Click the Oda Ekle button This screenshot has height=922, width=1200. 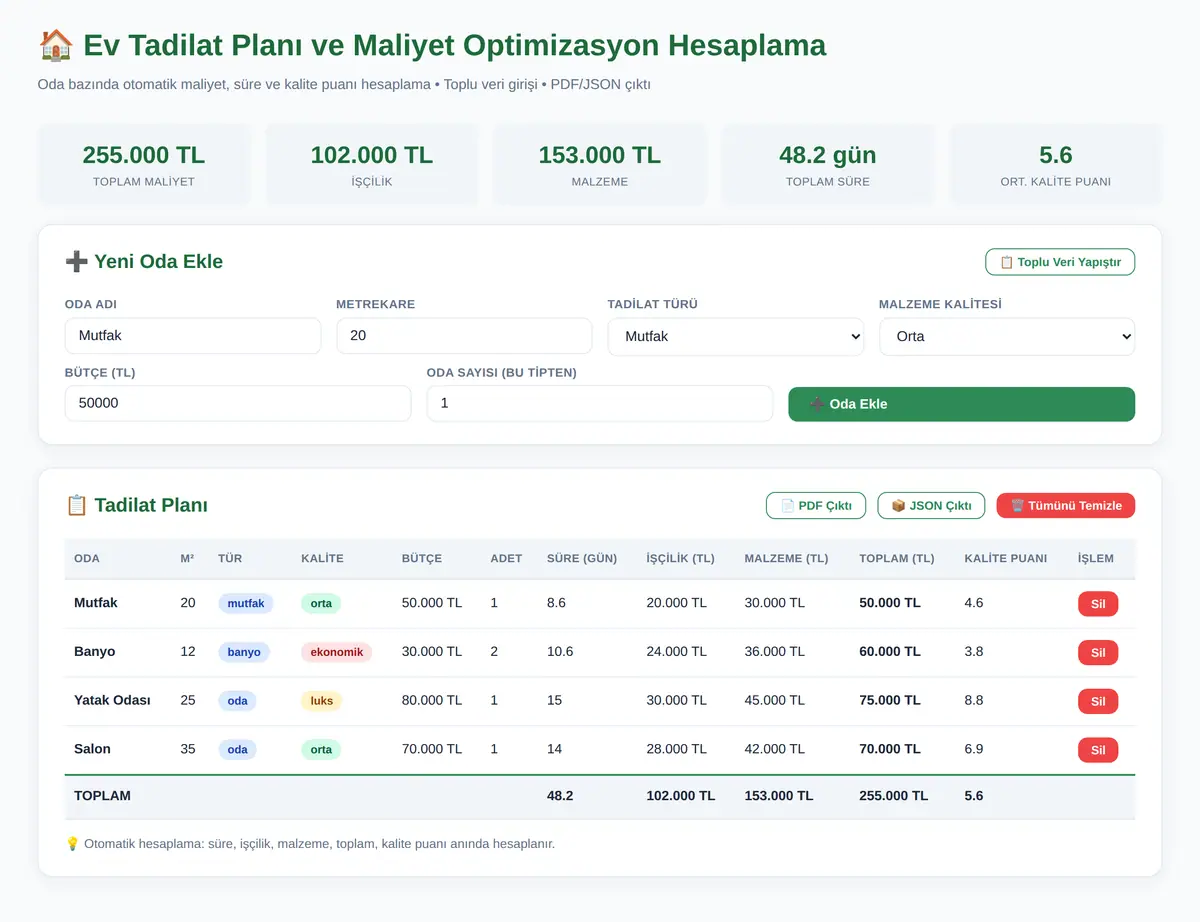click(x=961, y=404)
